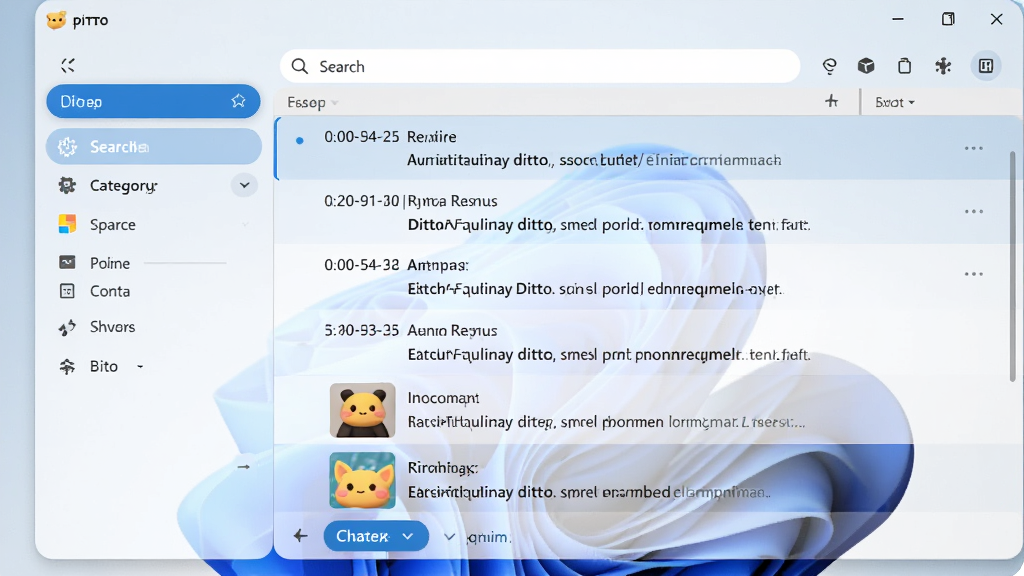Screen dimensions: 1024x576
Task: Open more options for the Rentire row
Action: click(974, 148)
